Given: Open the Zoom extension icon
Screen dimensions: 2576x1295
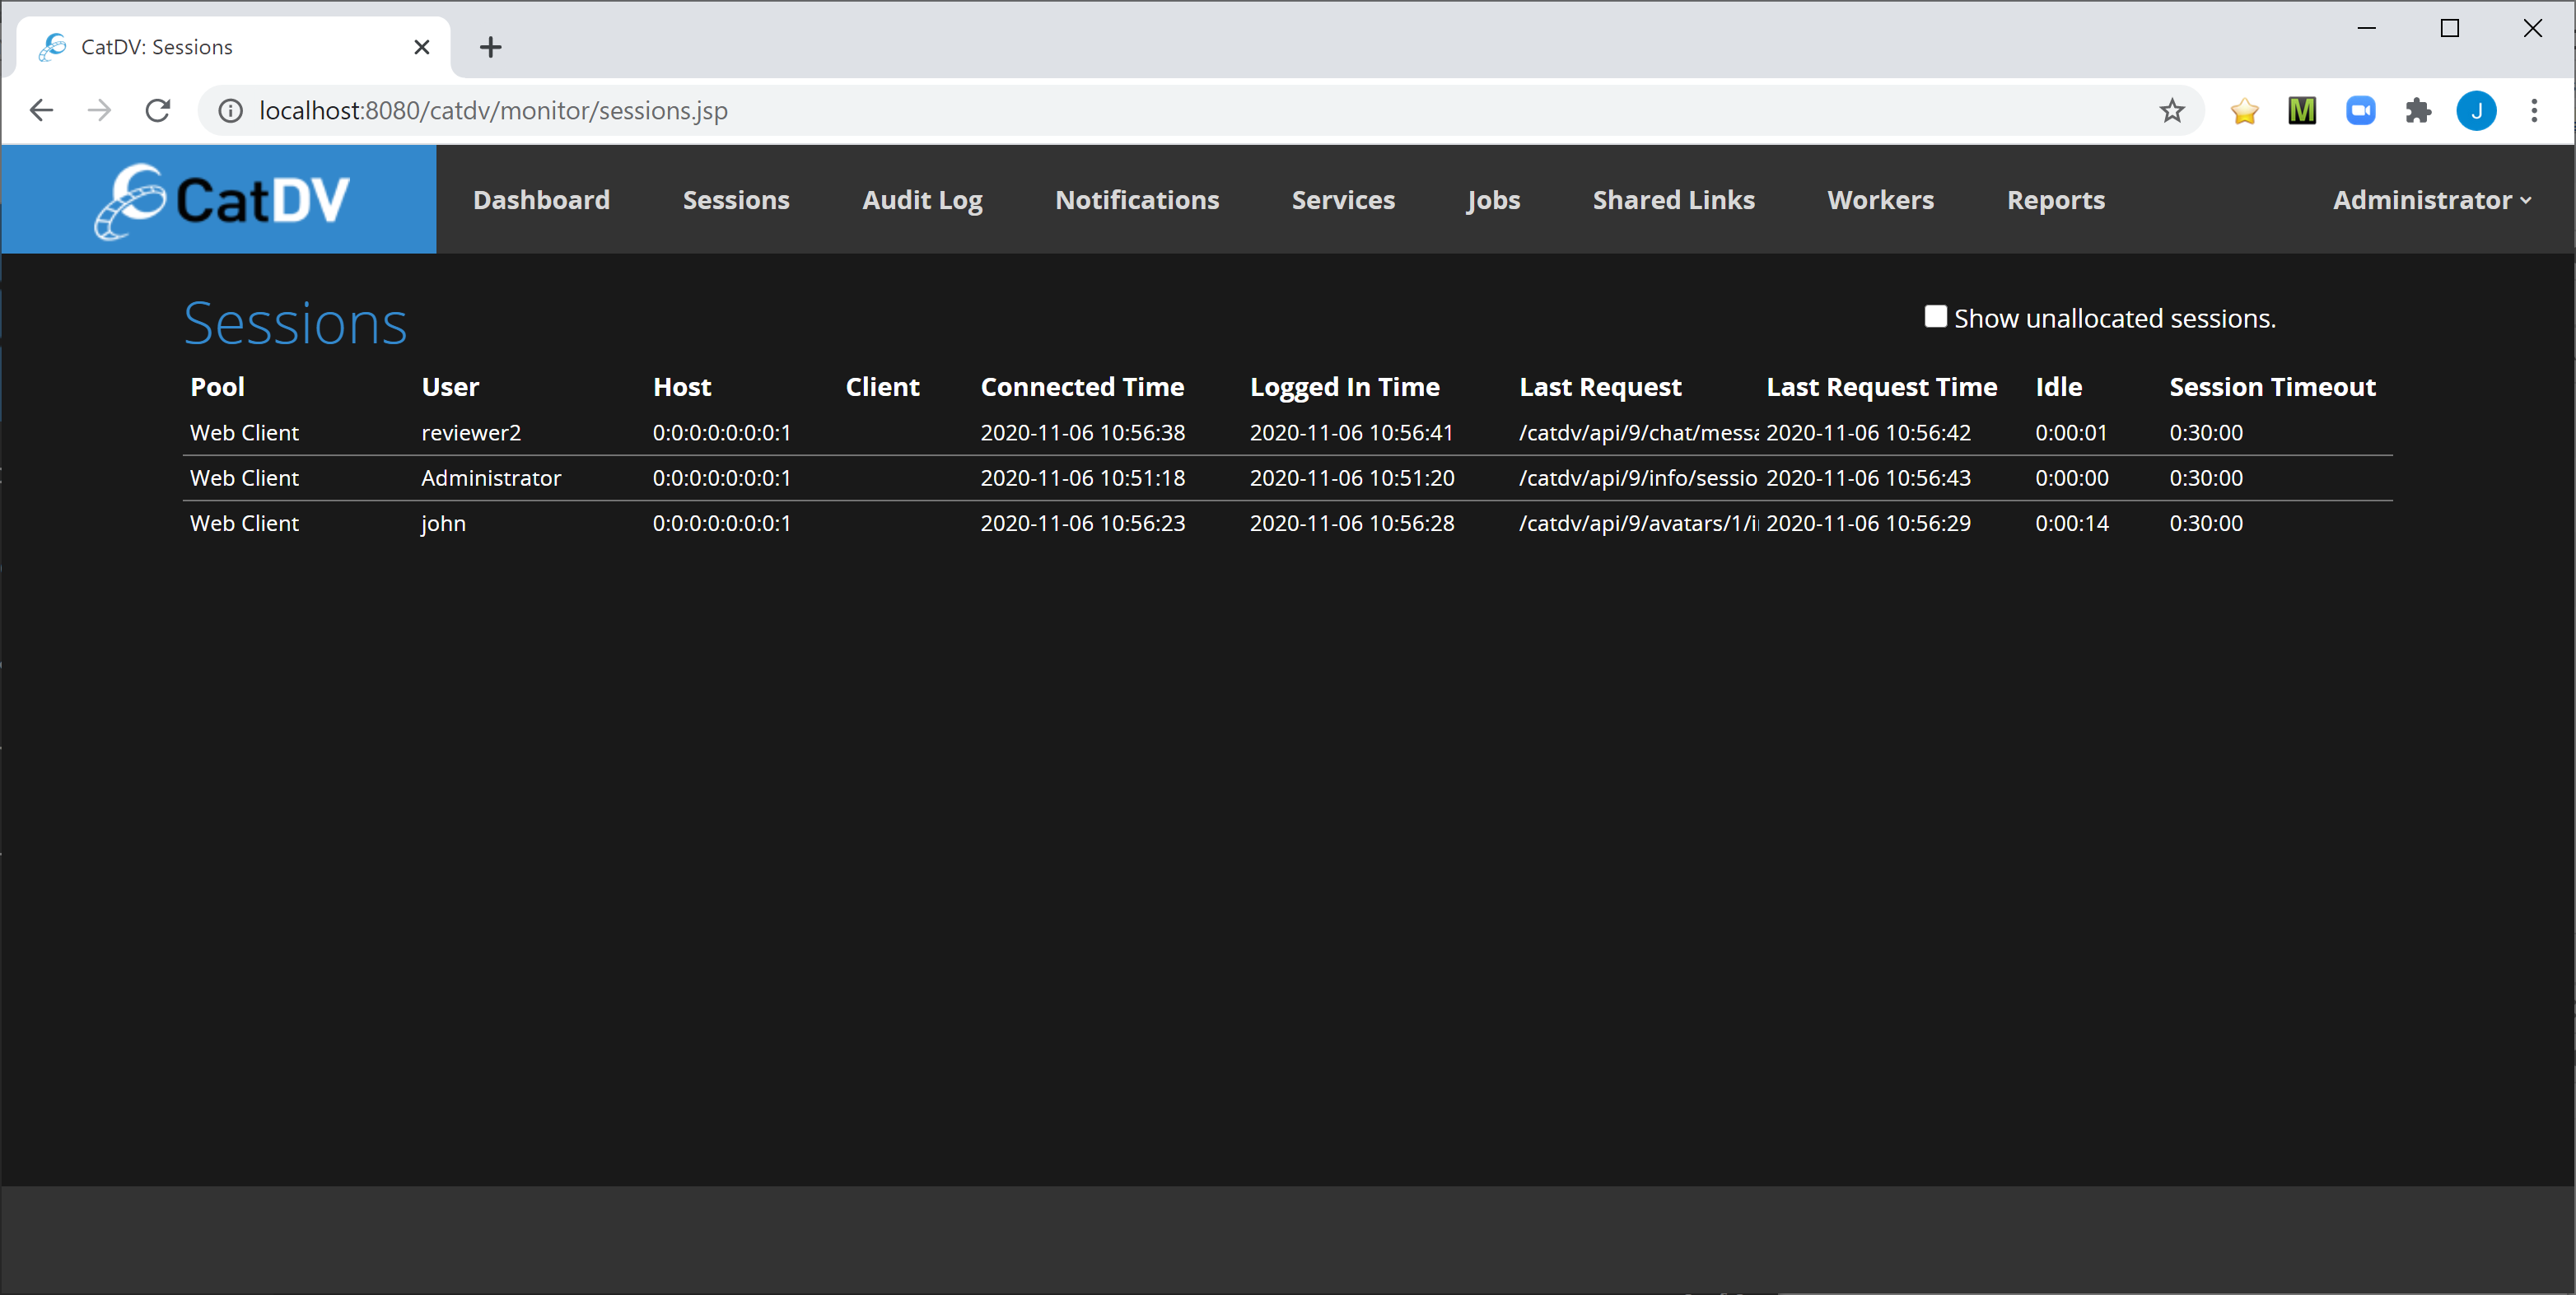Looking at the screenshot, I should 2360,110.
